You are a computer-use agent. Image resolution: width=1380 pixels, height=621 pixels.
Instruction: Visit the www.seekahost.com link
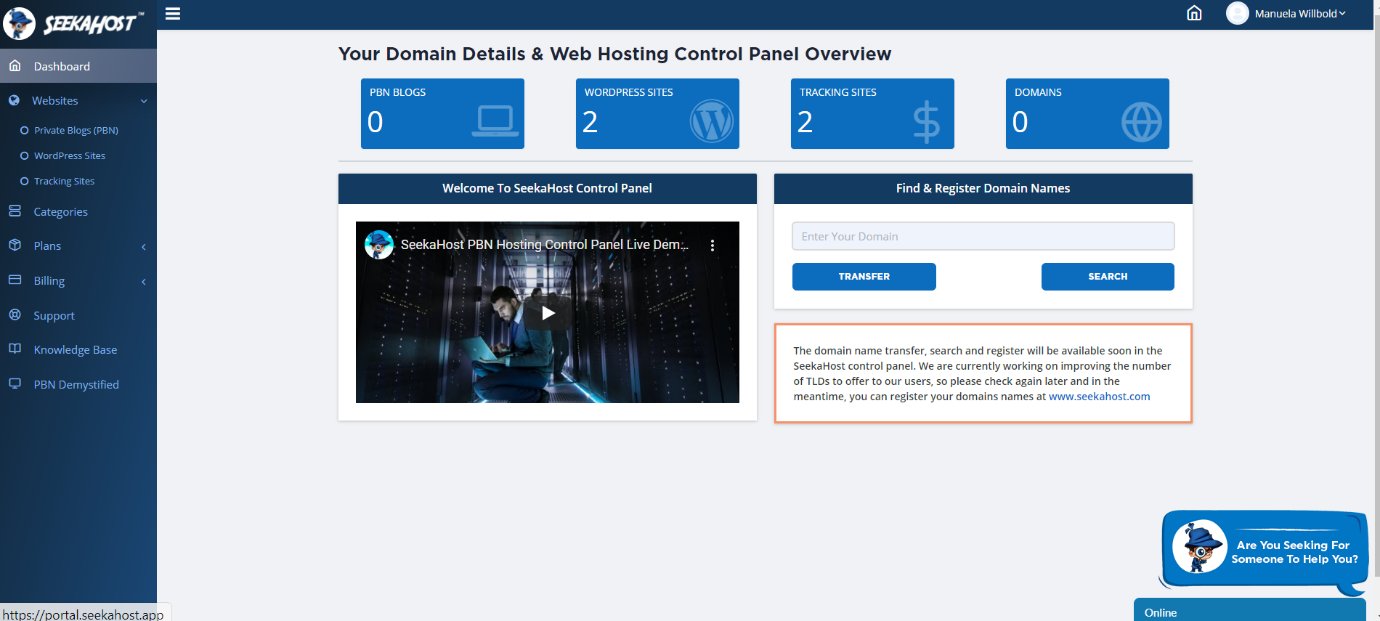[x=1100, y=395]
